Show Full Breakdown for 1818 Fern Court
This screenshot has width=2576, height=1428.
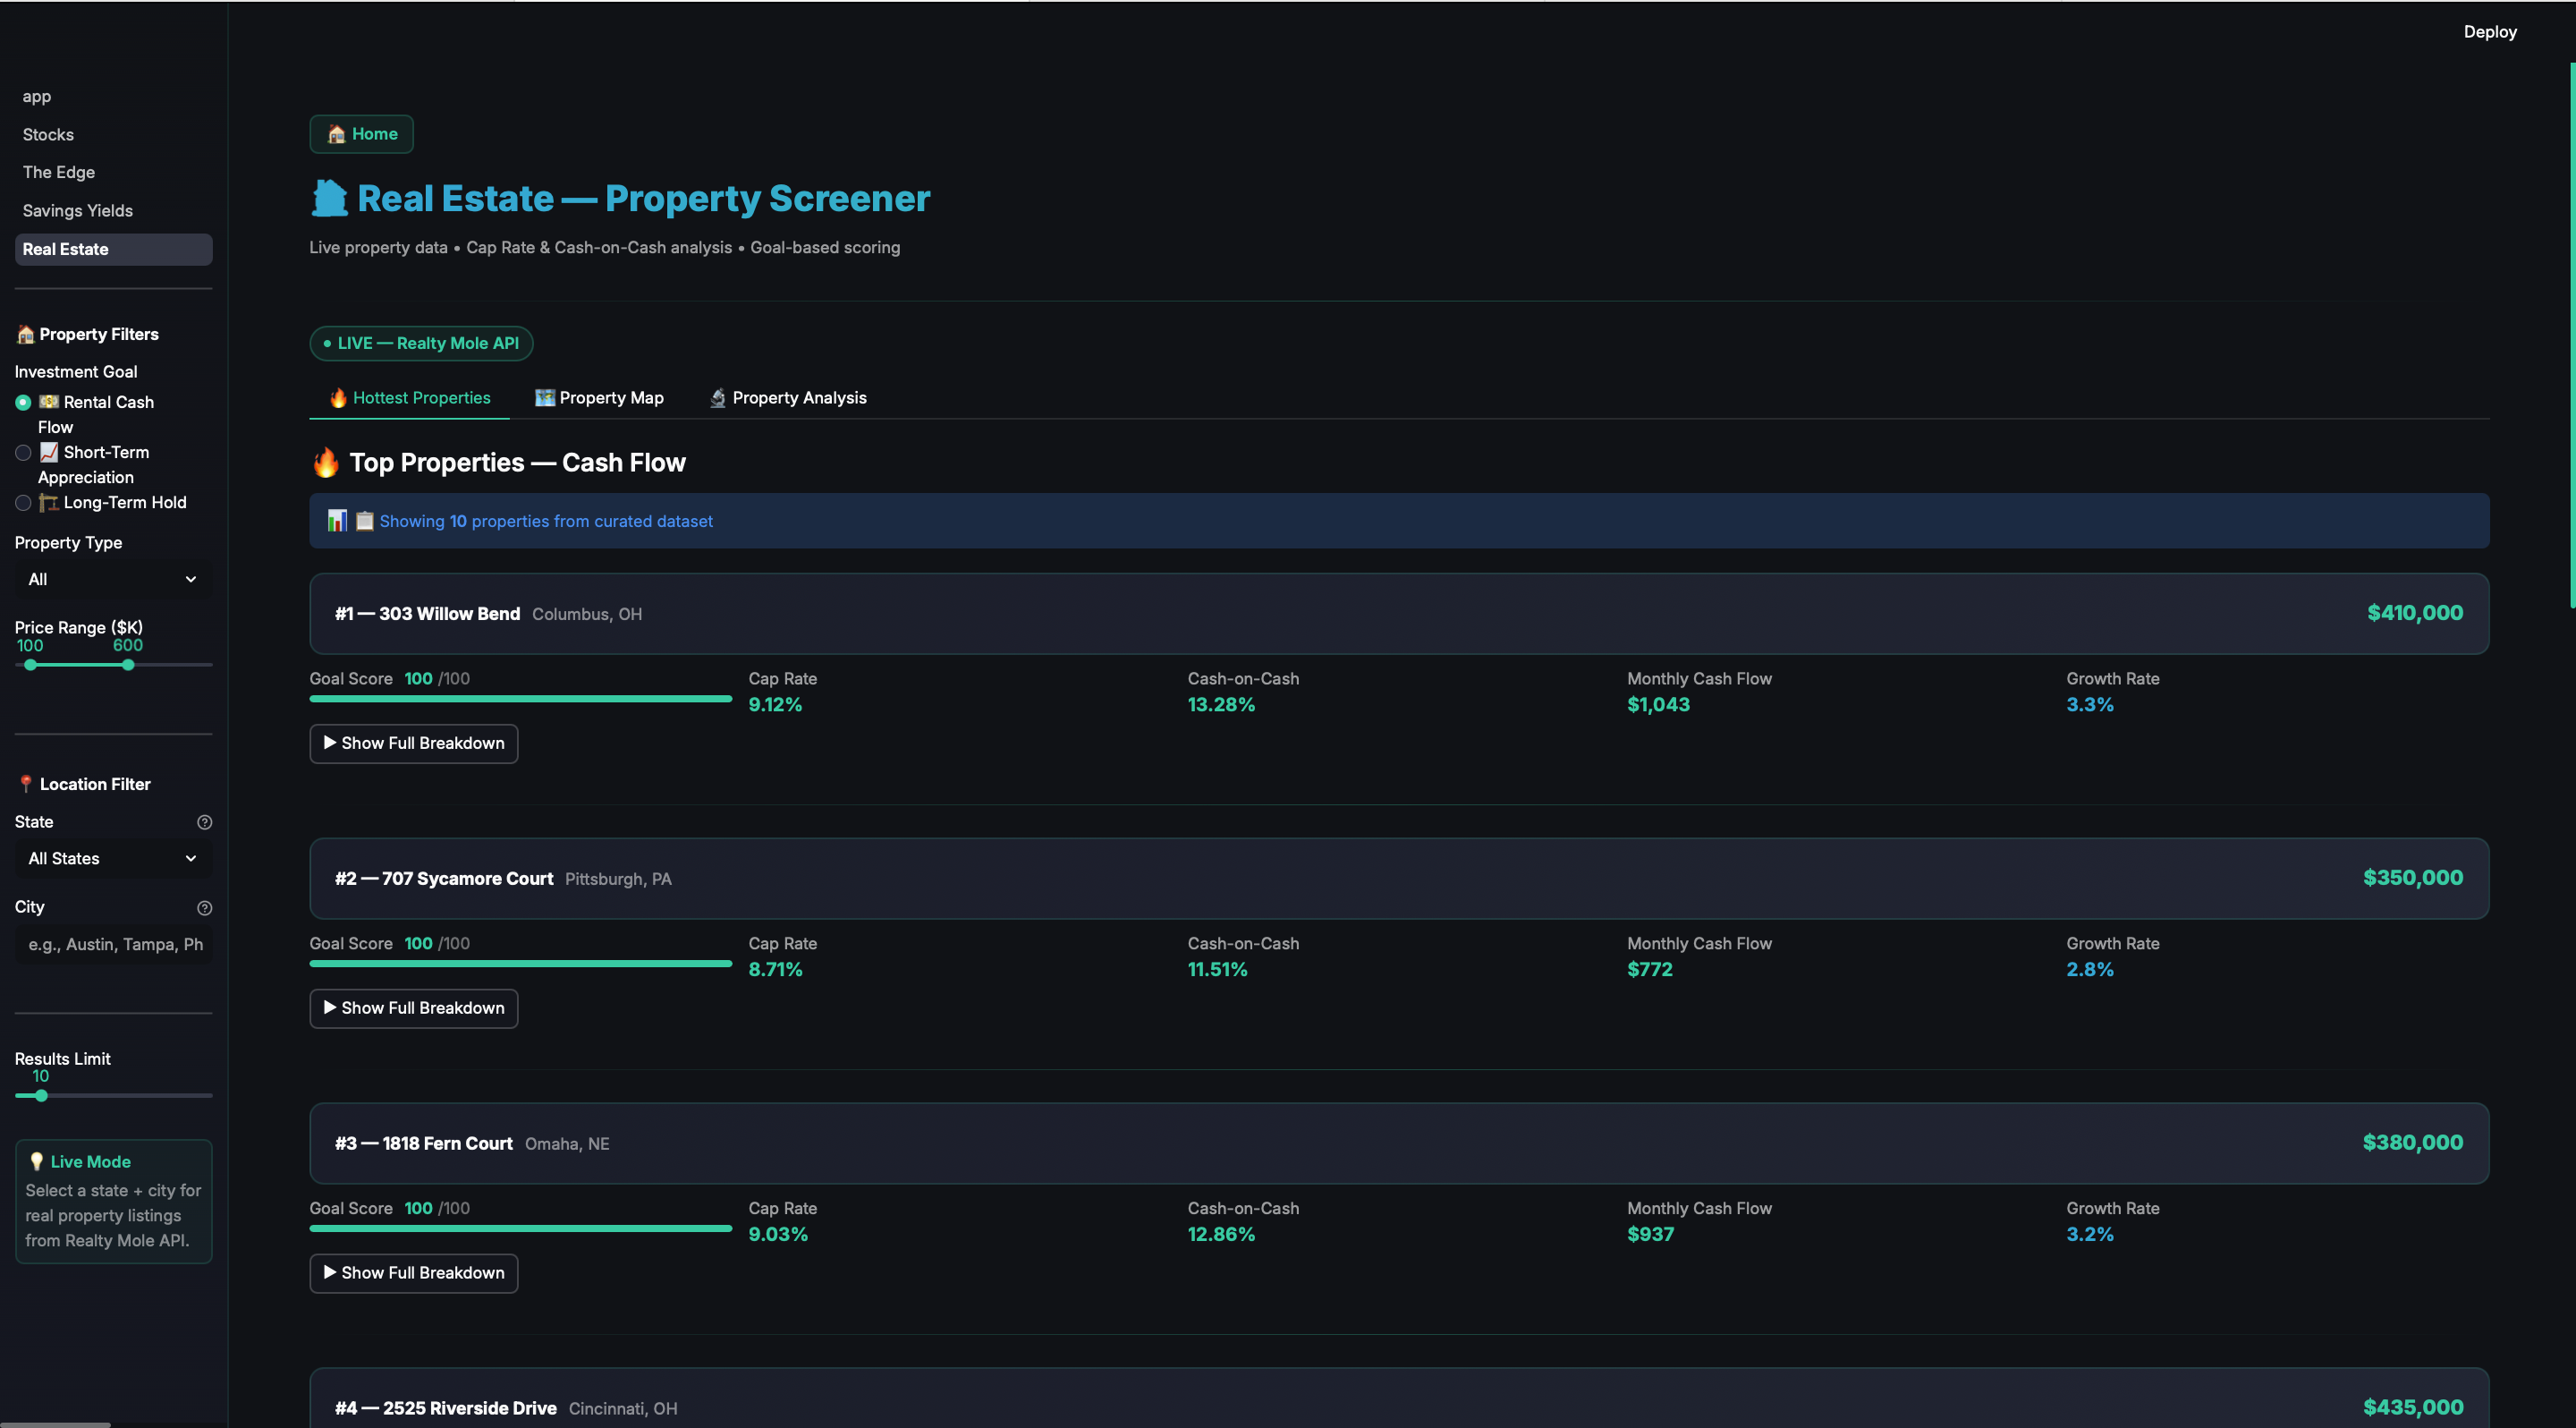pyautogui.click(x=413, y=1273)
